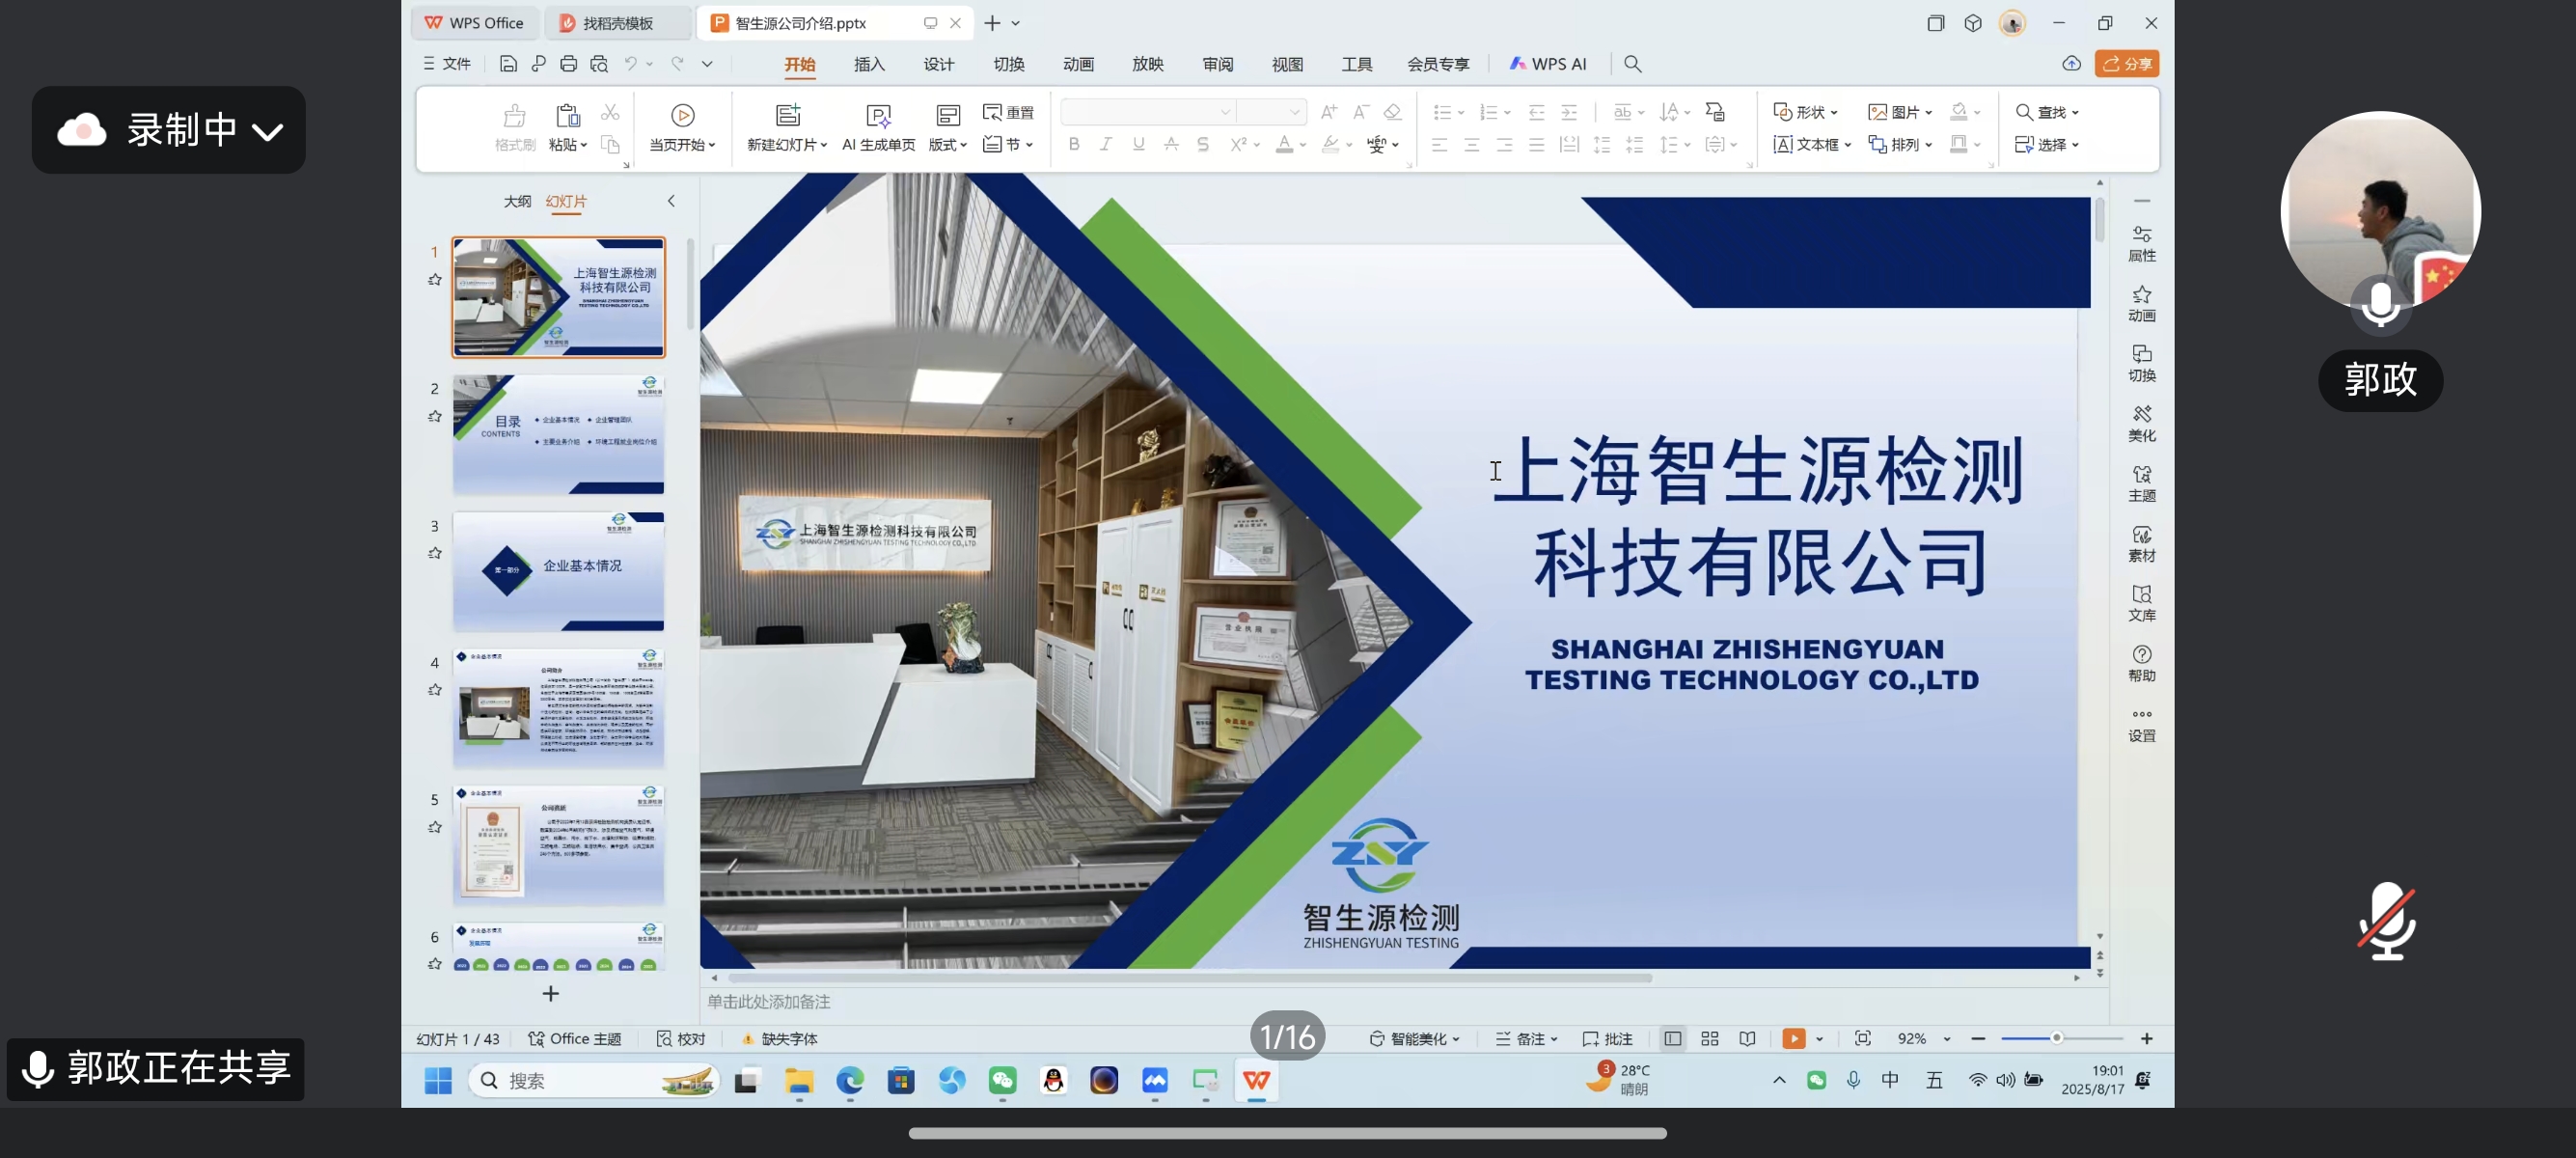
Task: Start slideshow from current page icon
Action: point(682,115)
